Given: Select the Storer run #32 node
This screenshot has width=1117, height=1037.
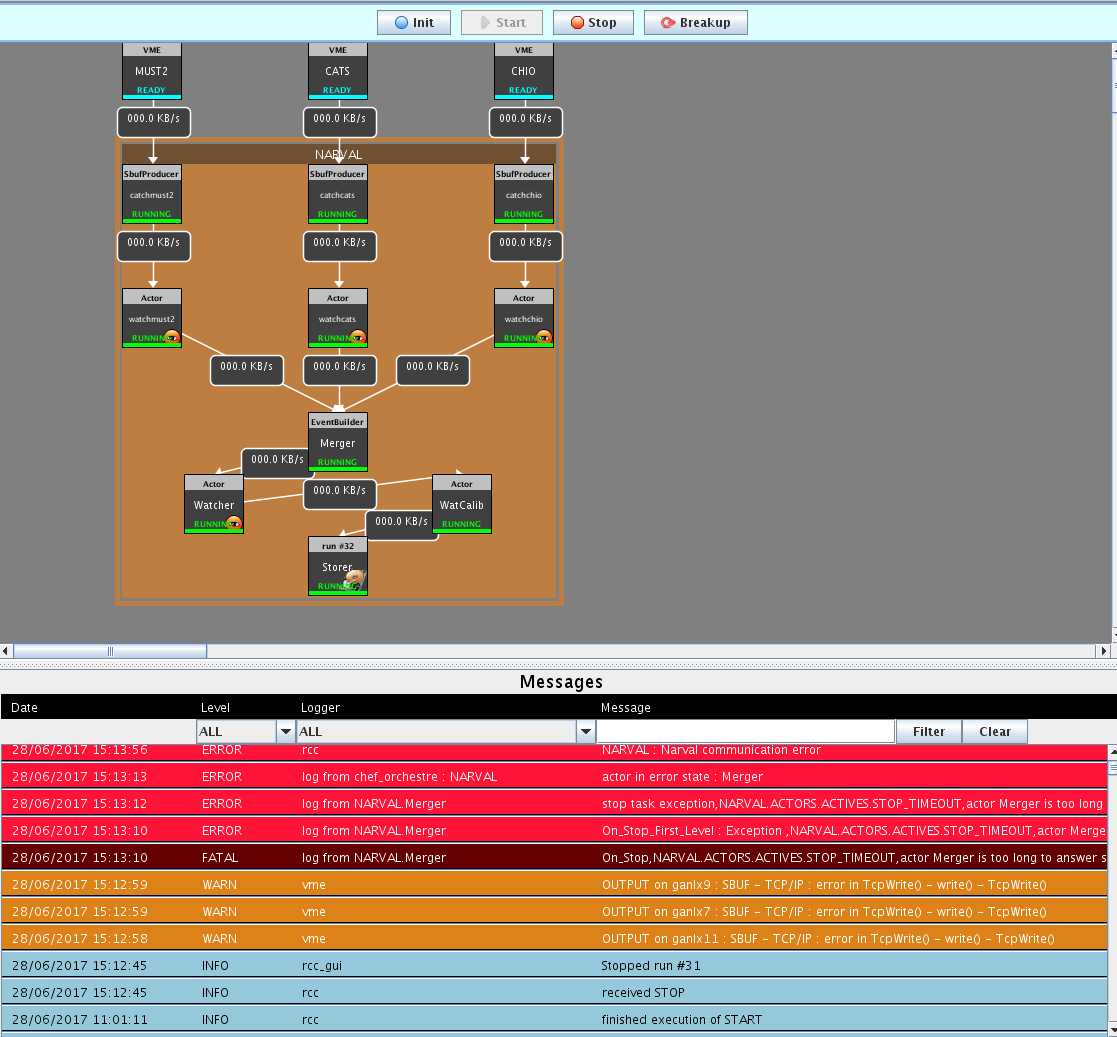Looking at the screenshot, I should 338,566.
